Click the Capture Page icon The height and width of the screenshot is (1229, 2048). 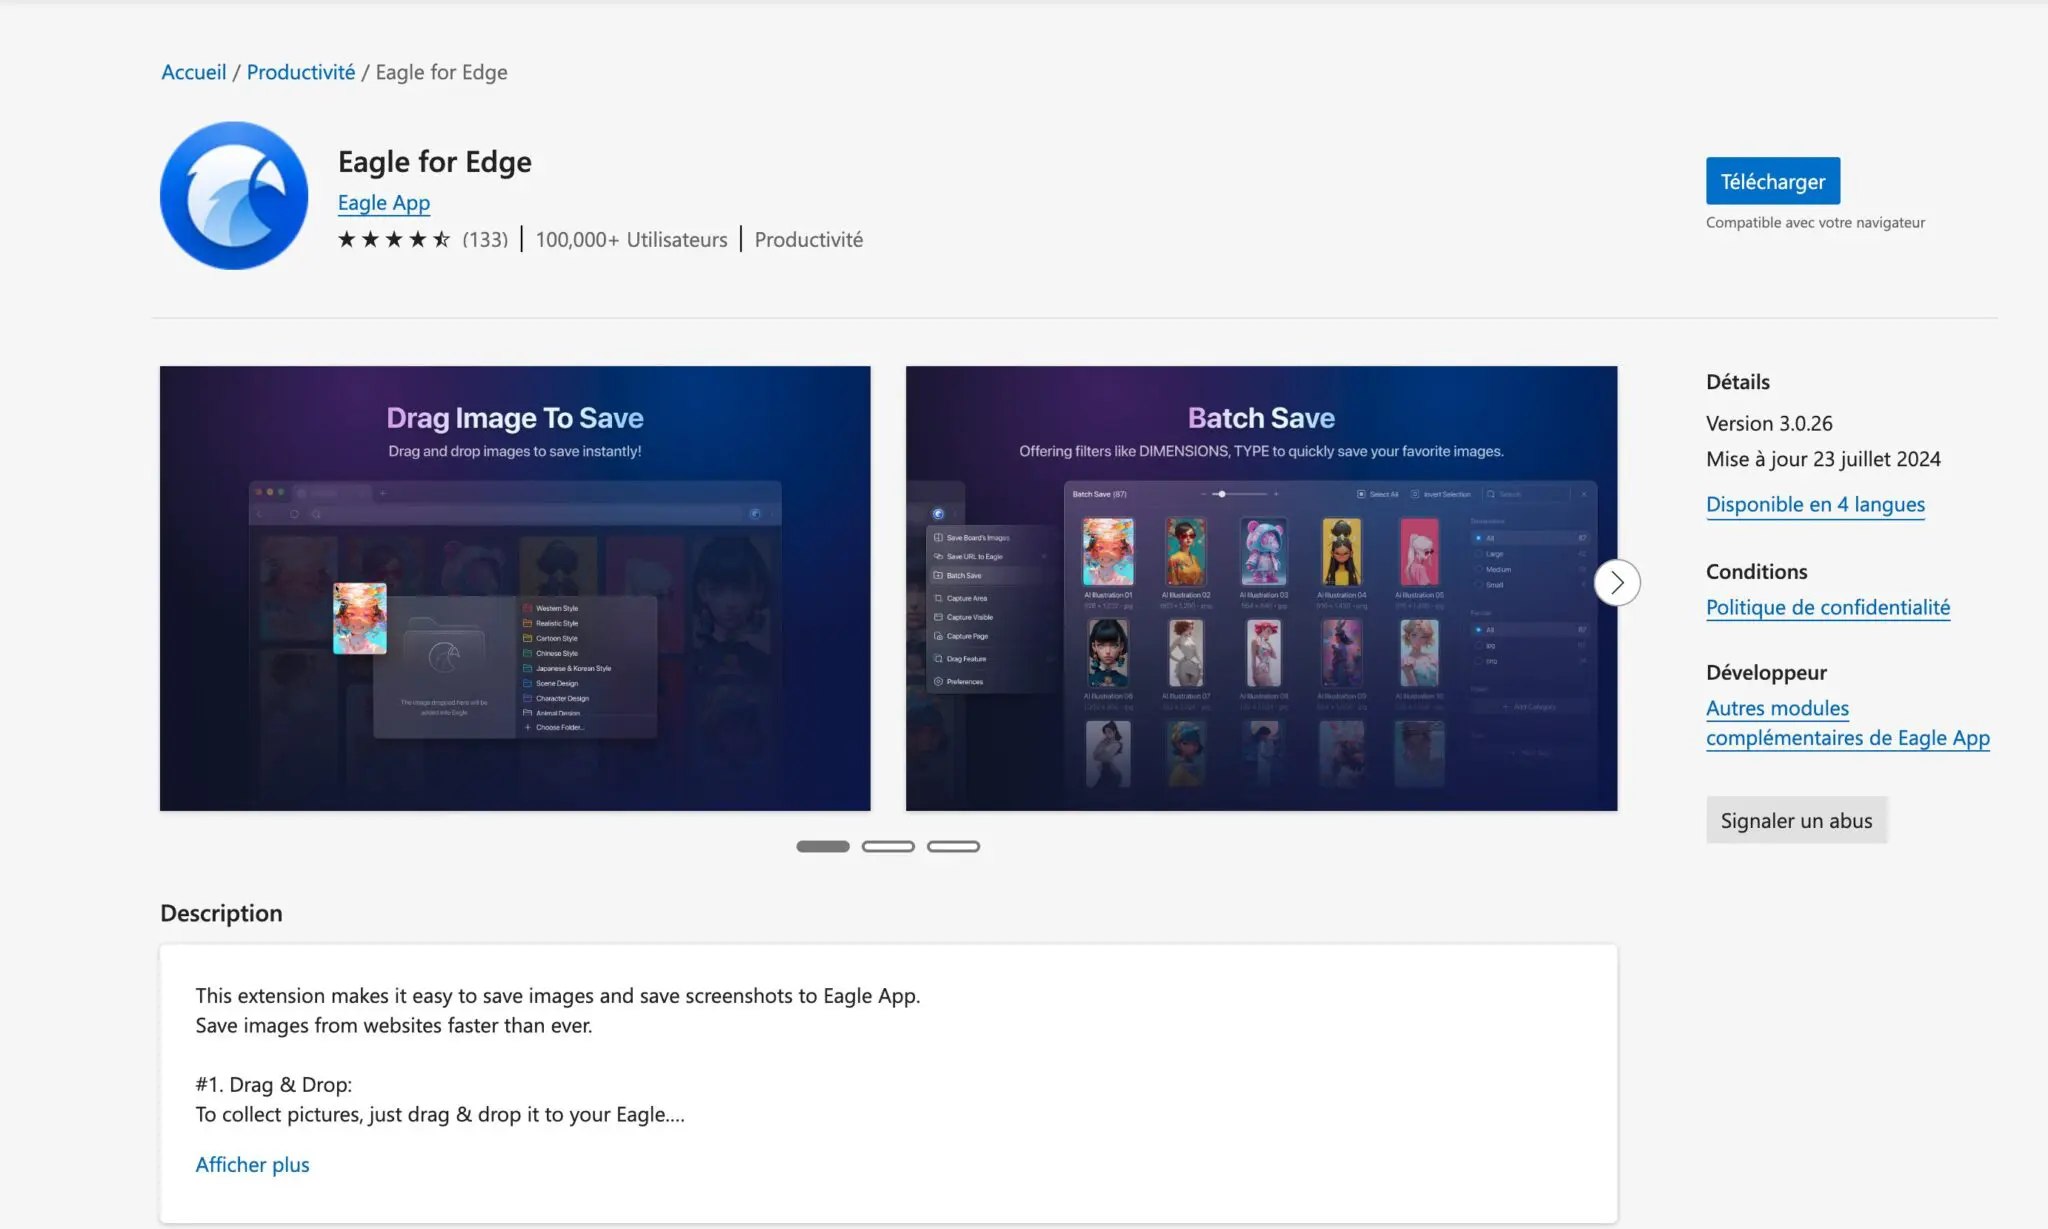(938, 636)
